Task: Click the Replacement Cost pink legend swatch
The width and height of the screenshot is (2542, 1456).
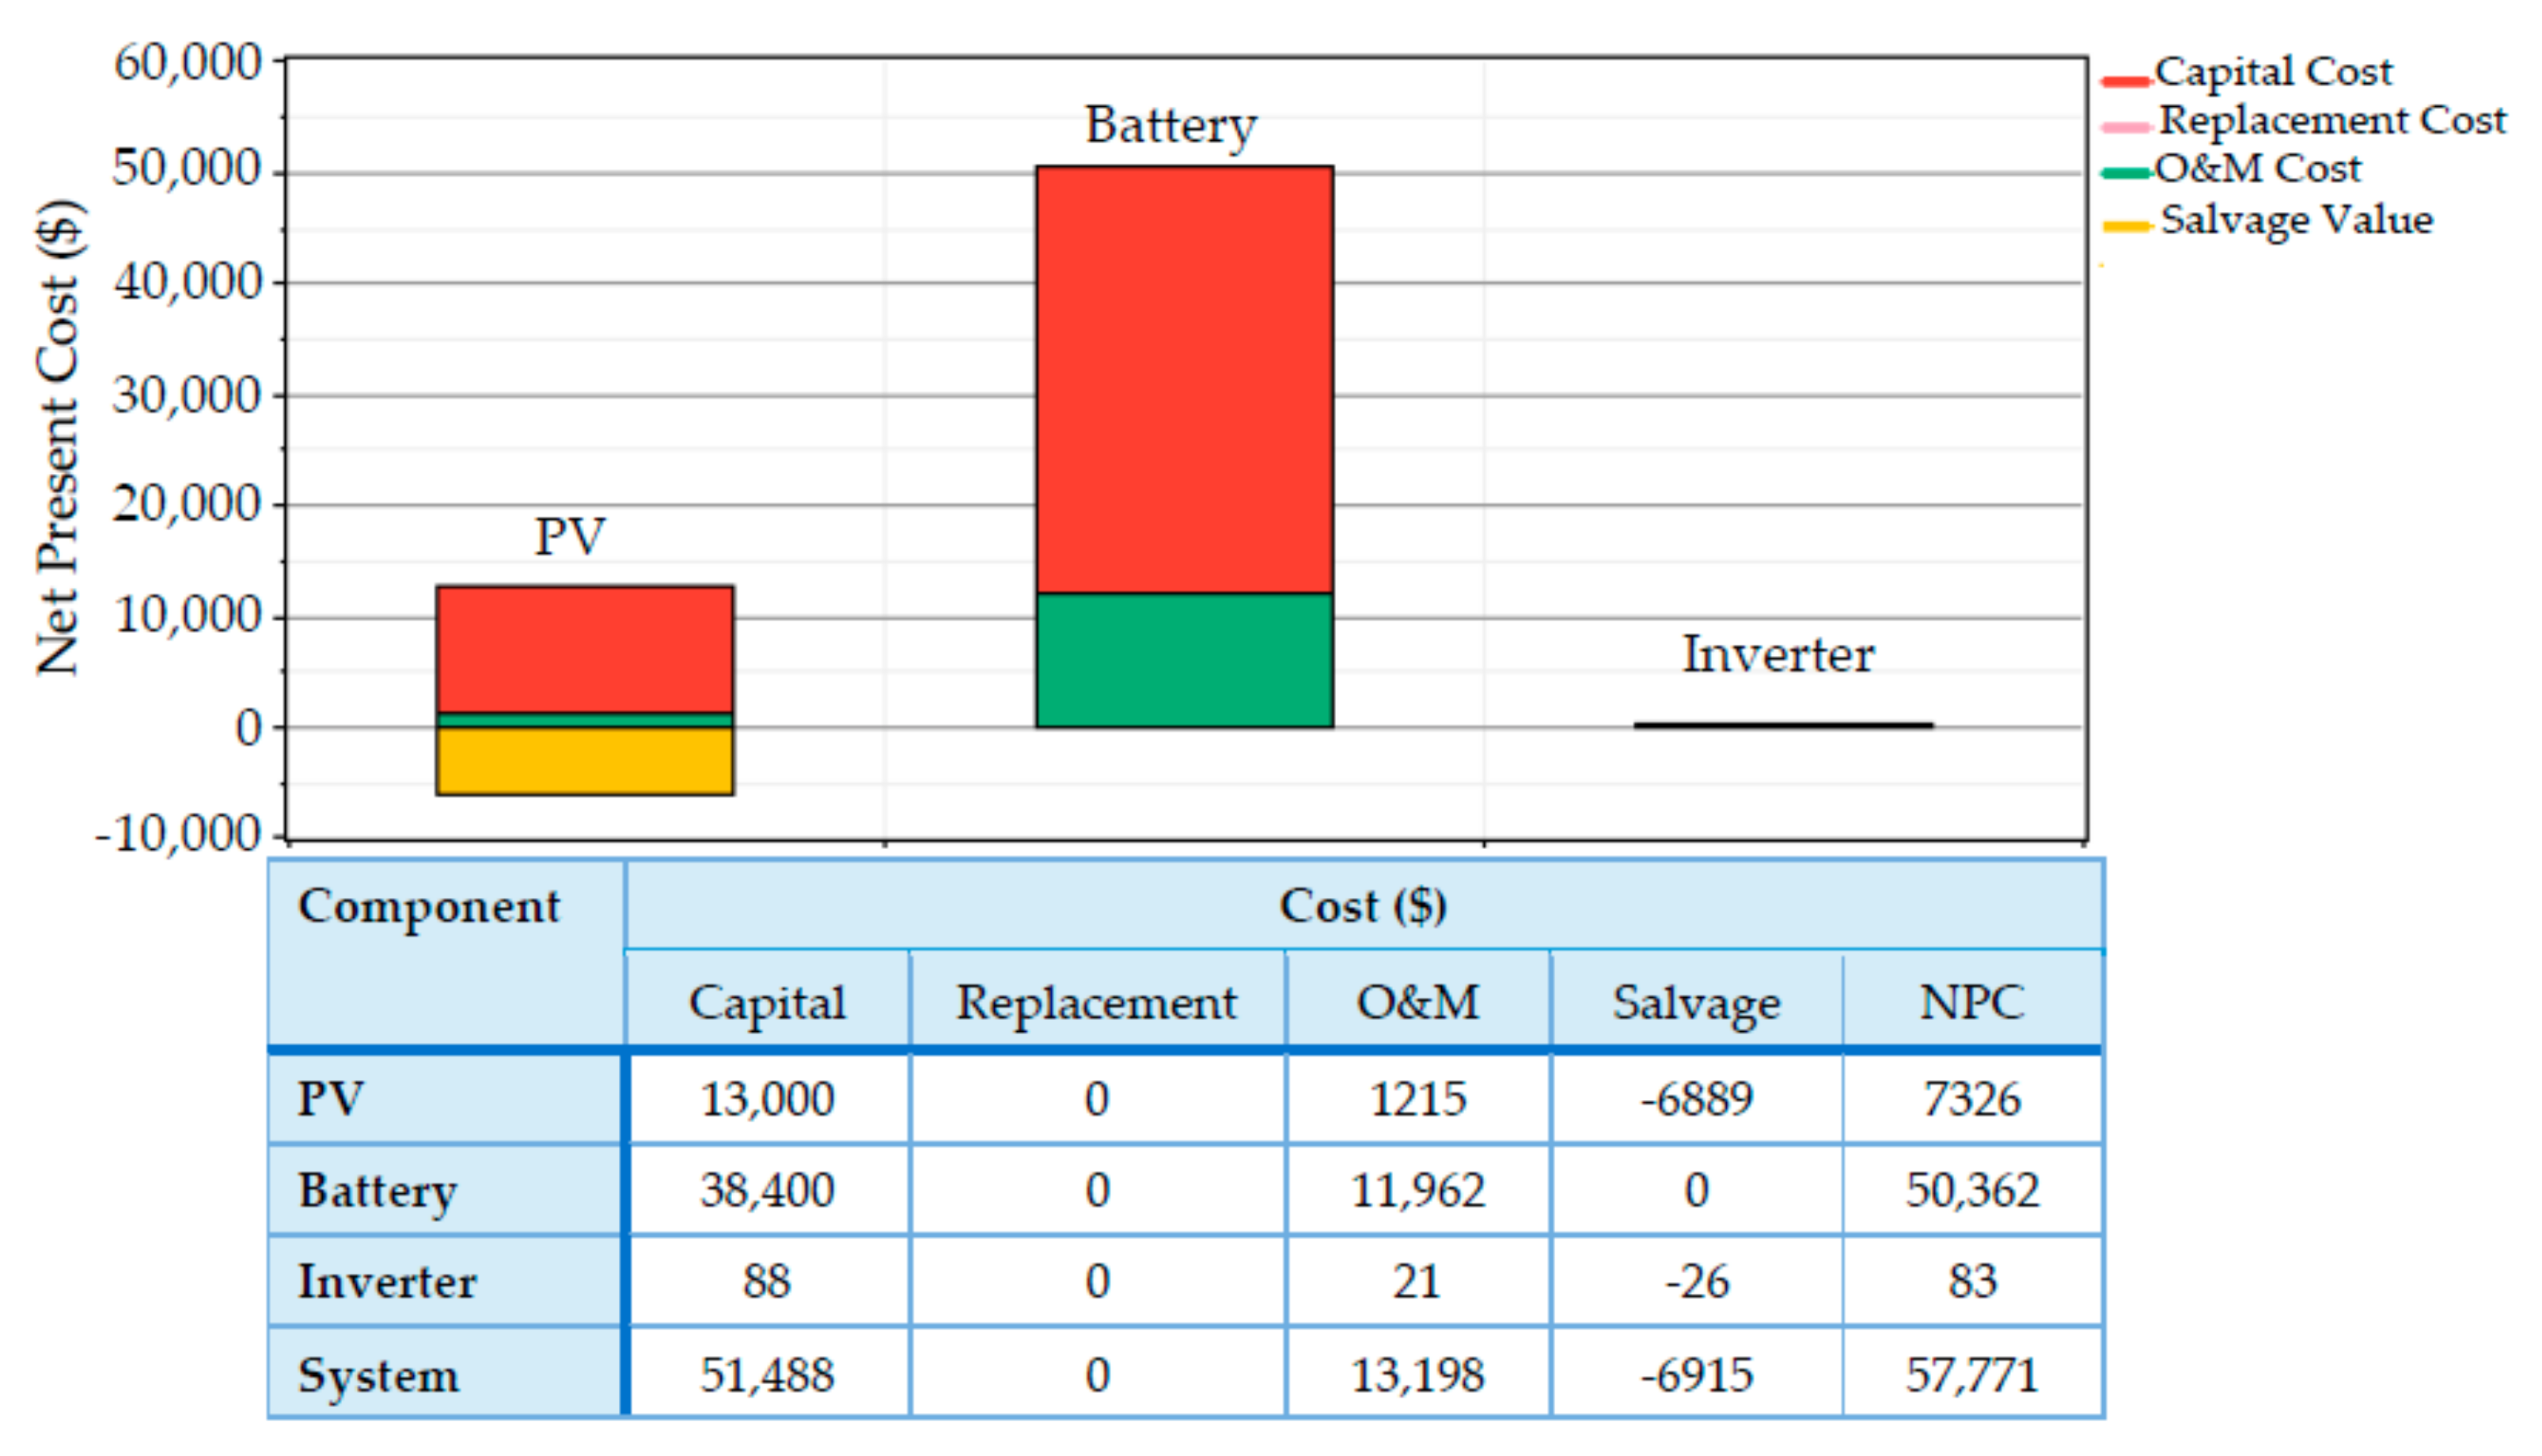Action: click(x=2125, y=127)
